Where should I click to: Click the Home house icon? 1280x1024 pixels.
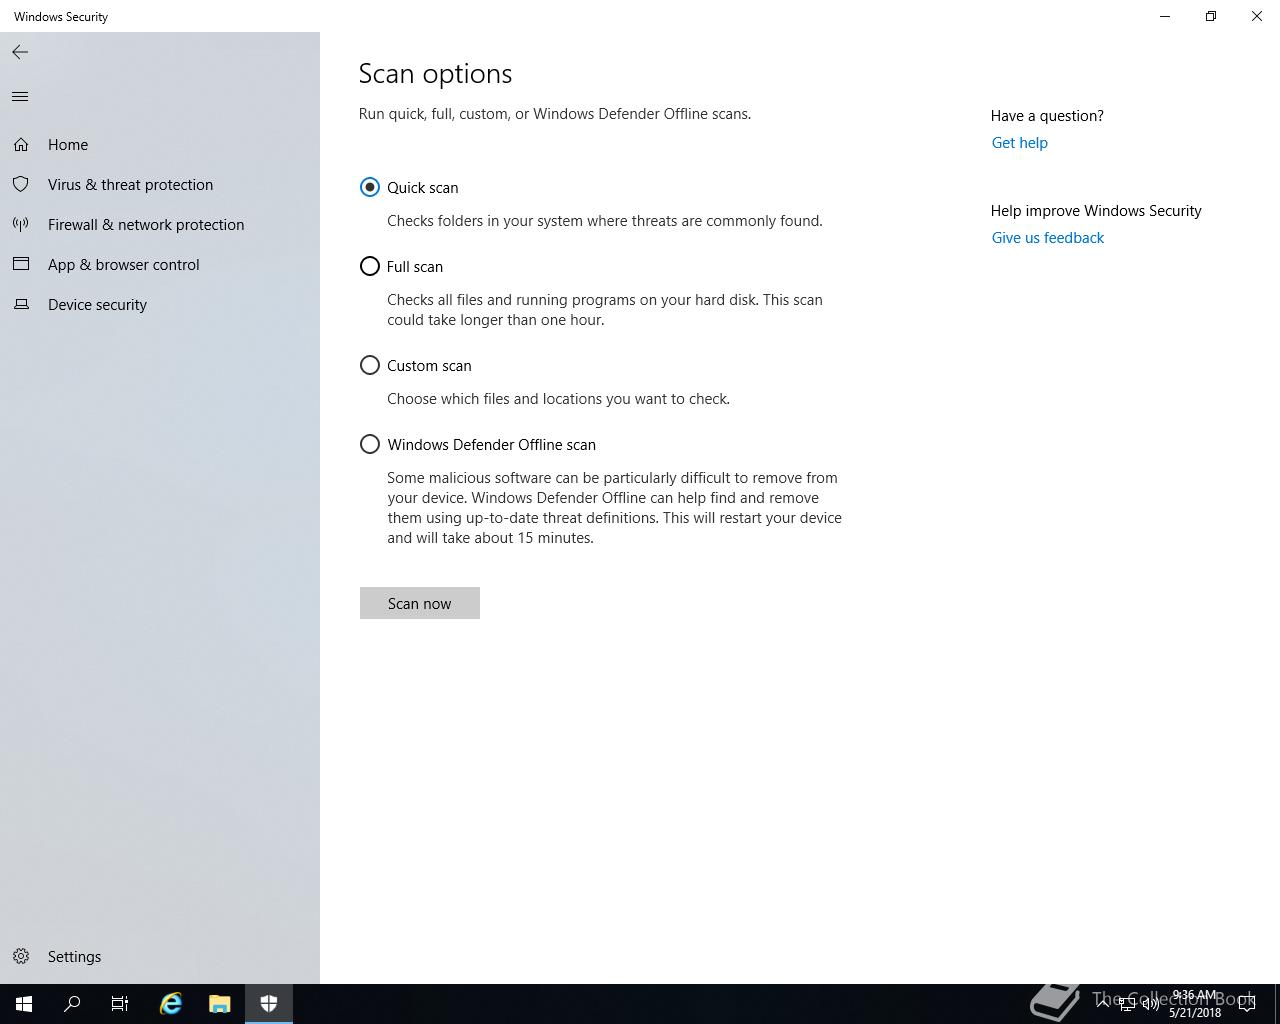tap(21, 144)
